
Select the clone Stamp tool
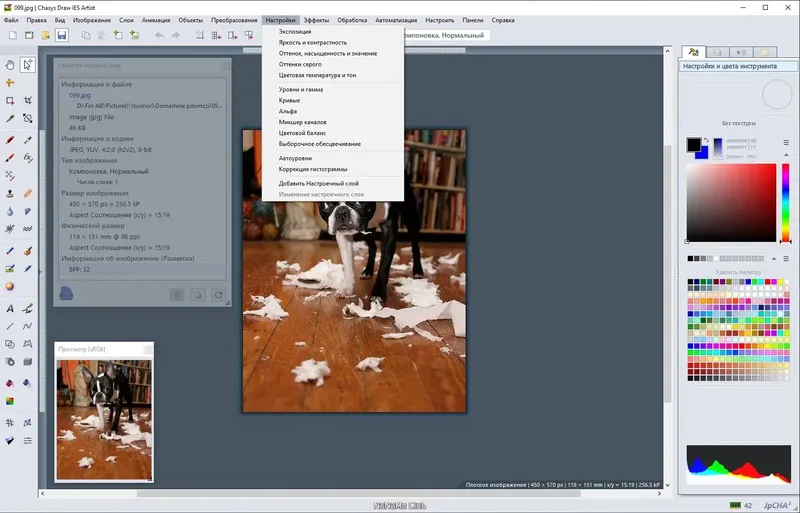coord(10,193)
